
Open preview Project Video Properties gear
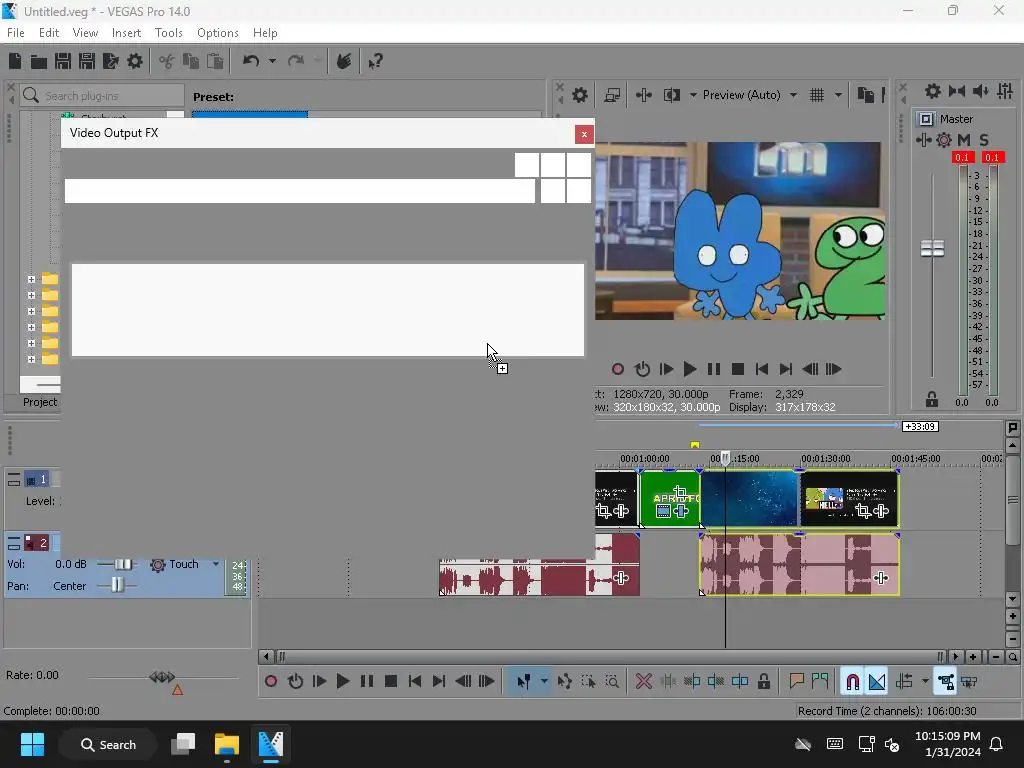579,95
